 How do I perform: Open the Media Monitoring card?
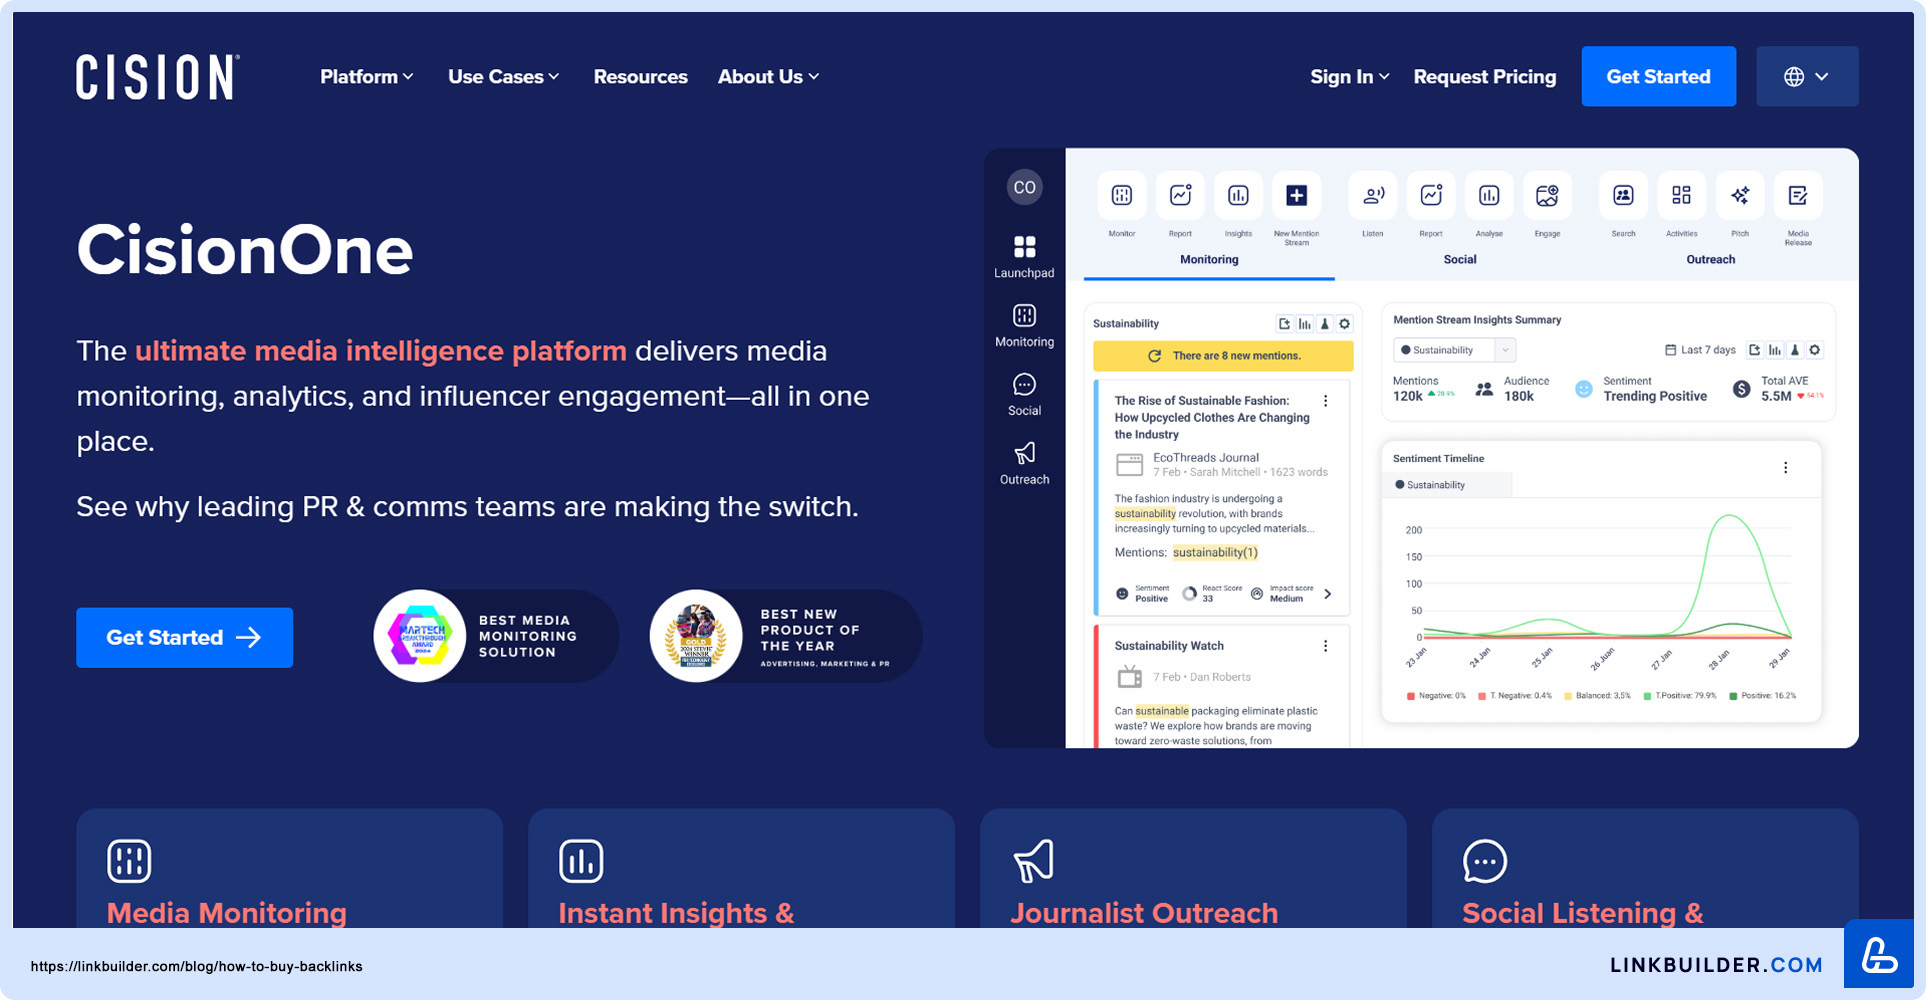tap(289, 868)
